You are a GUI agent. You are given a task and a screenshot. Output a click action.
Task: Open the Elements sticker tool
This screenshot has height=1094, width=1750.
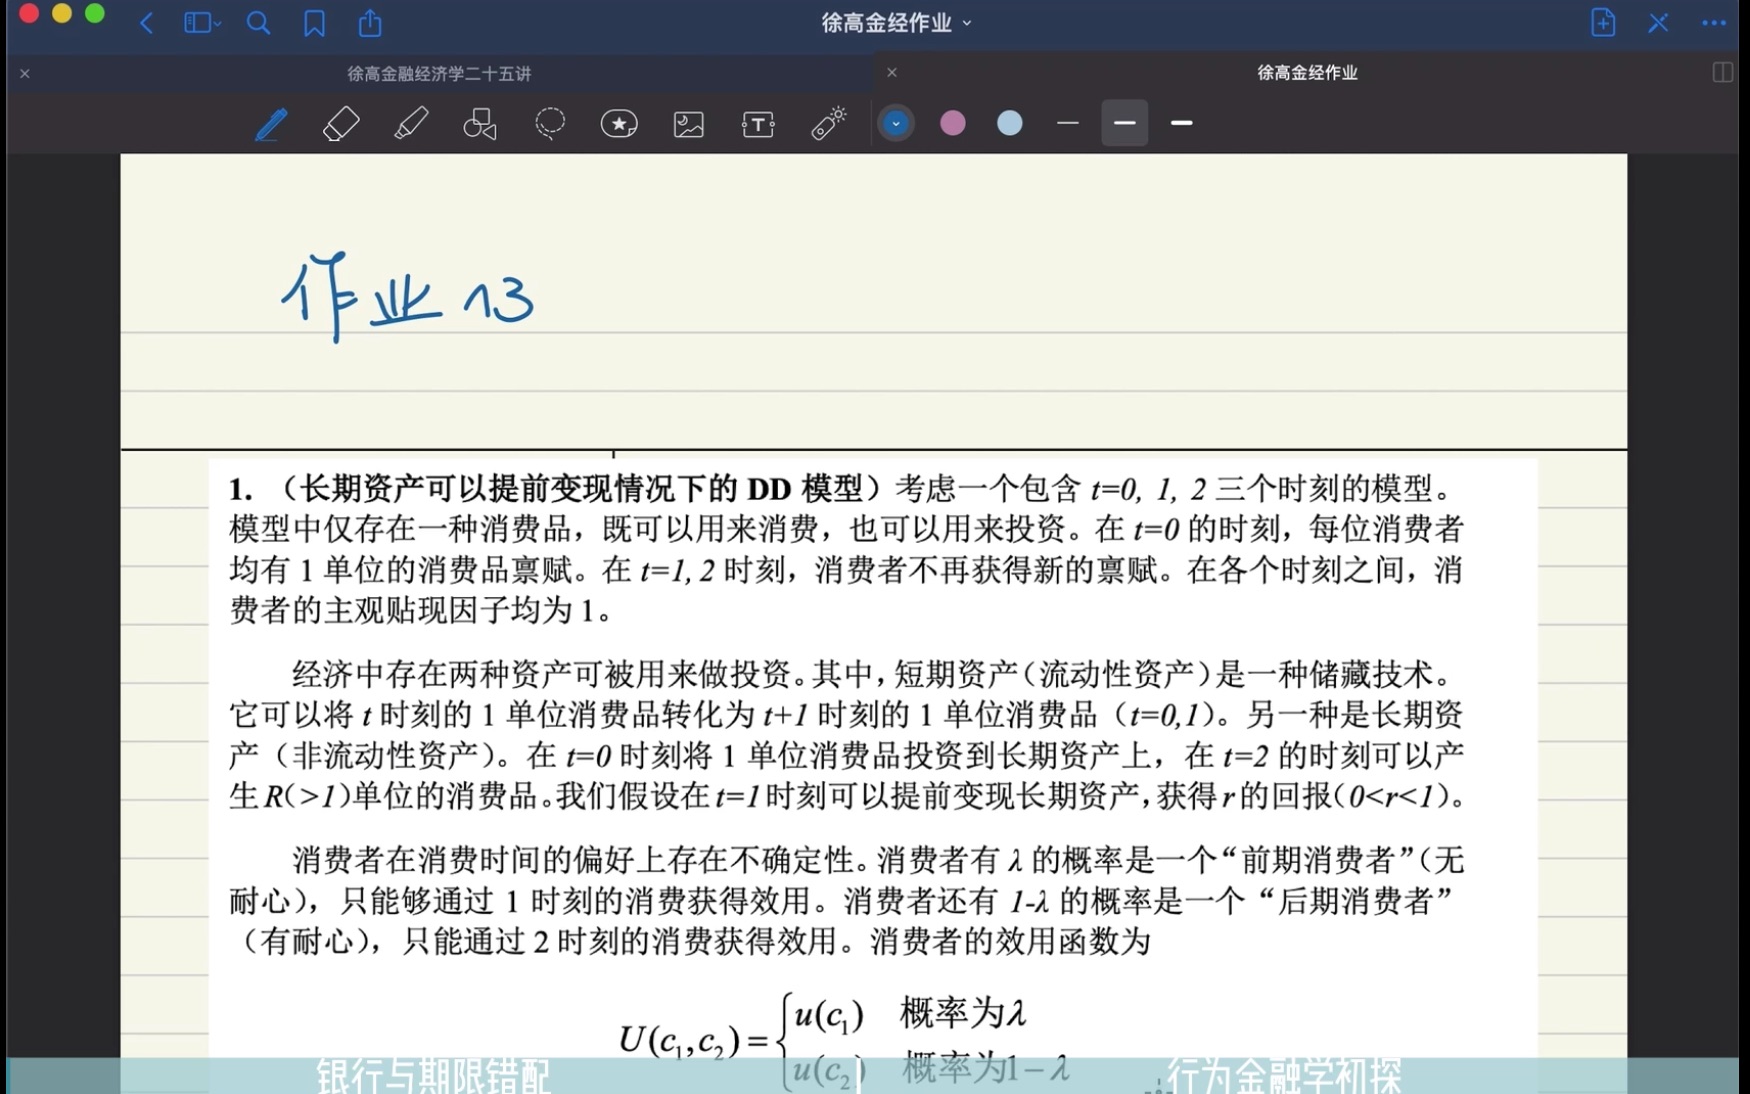619,124
